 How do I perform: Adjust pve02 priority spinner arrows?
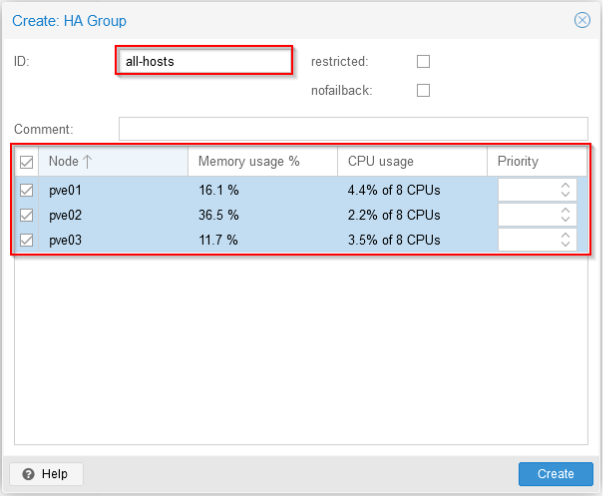point(566,215)
